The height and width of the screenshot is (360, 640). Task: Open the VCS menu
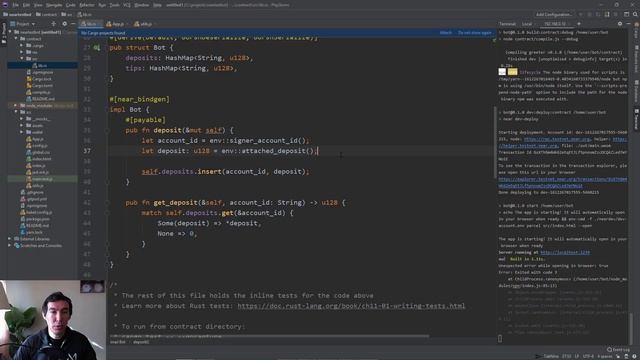click(127, 5)
